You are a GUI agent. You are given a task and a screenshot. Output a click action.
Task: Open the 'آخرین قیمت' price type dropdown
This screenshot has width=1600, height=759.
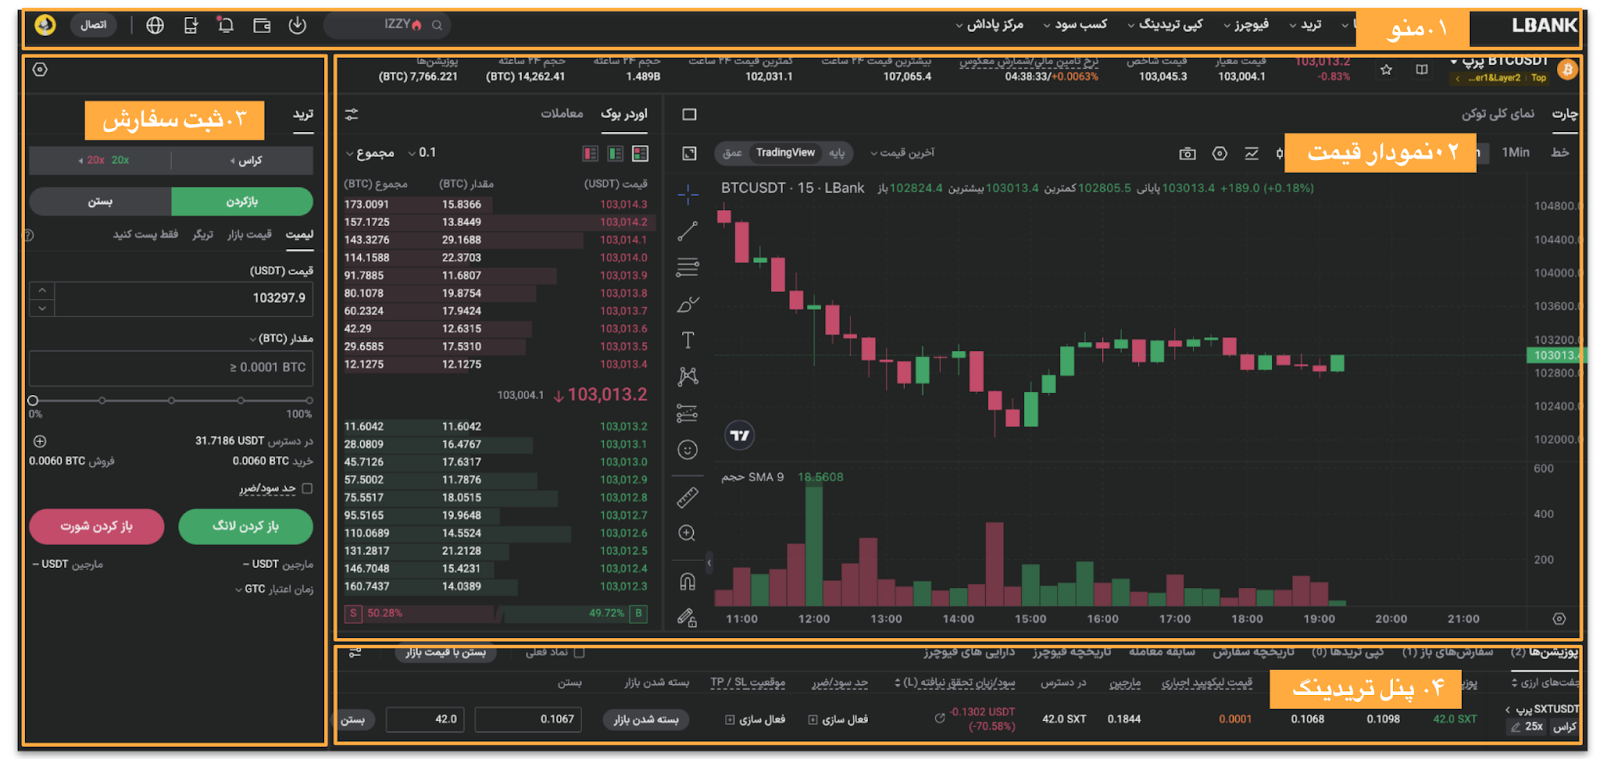click(903, 153)
